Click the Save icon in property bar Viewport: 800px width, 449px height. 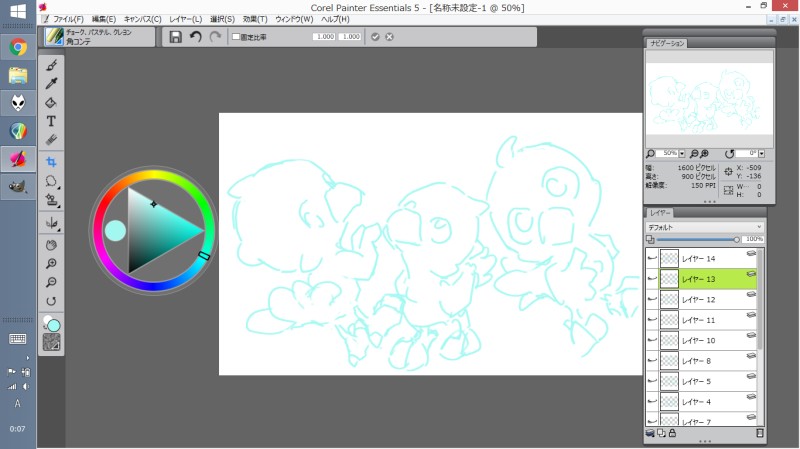click(x=176, y=37)
